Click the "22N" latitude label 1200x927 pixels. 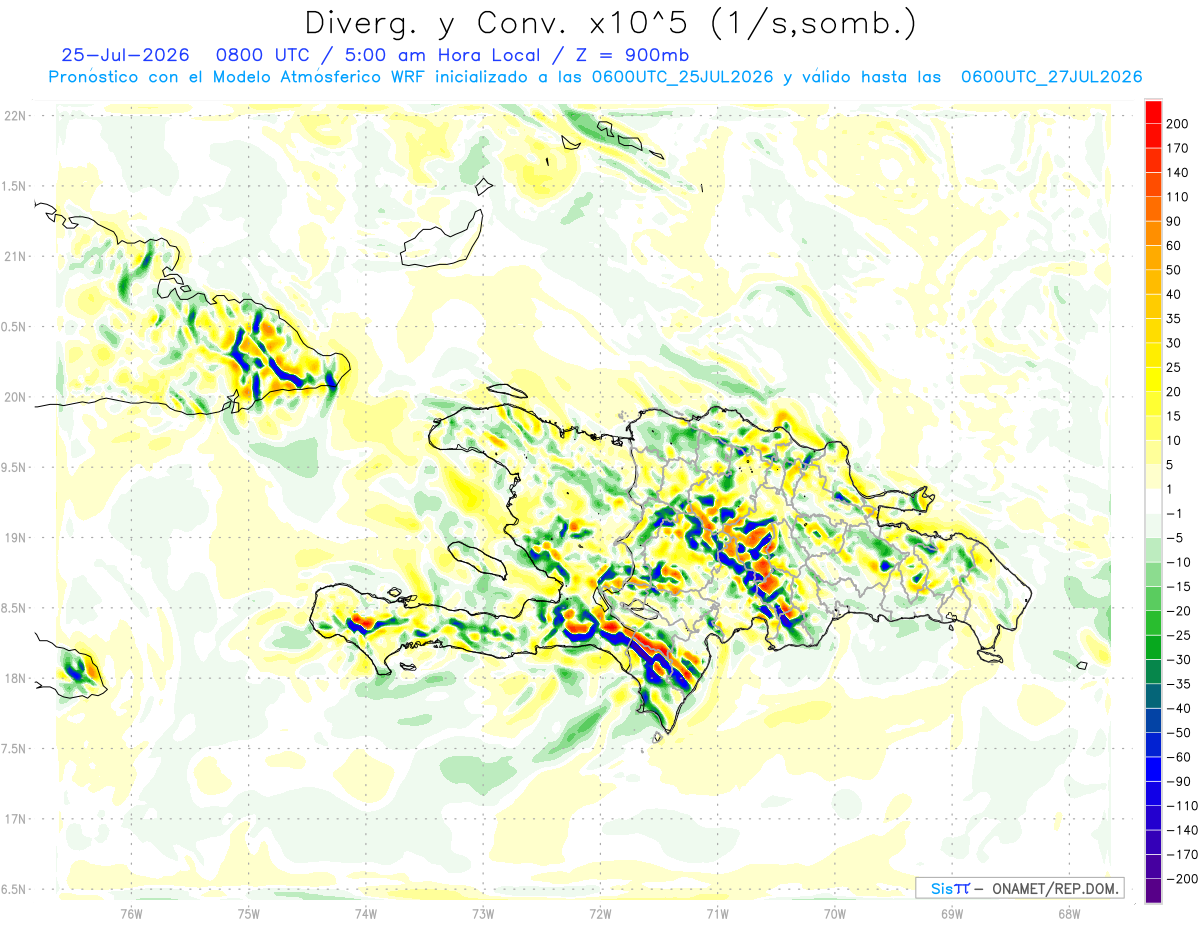click(x=16, y=116)
